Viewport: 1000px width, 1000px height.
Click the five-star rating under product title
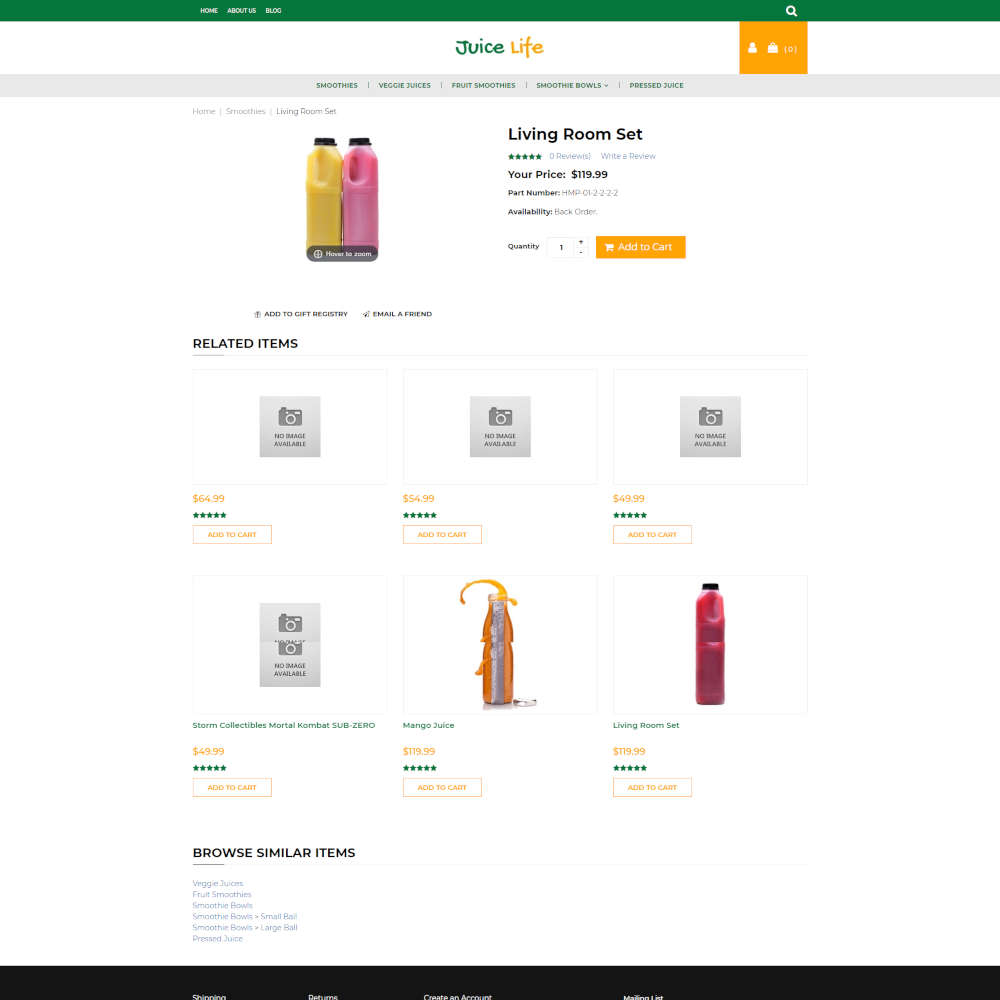coord(525,156)
